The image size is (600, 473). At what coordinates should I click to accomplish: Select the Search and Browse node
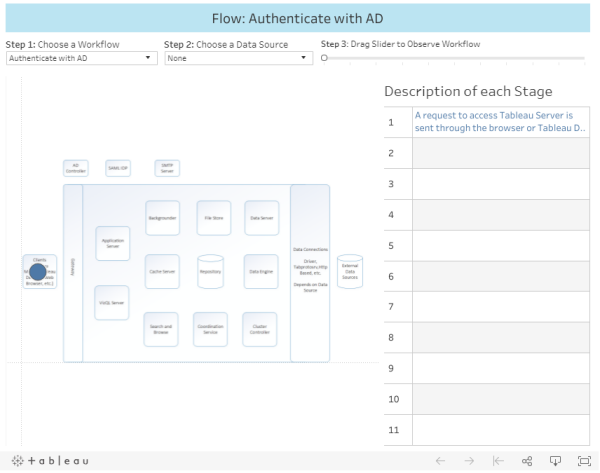click(x=161, y=329)
